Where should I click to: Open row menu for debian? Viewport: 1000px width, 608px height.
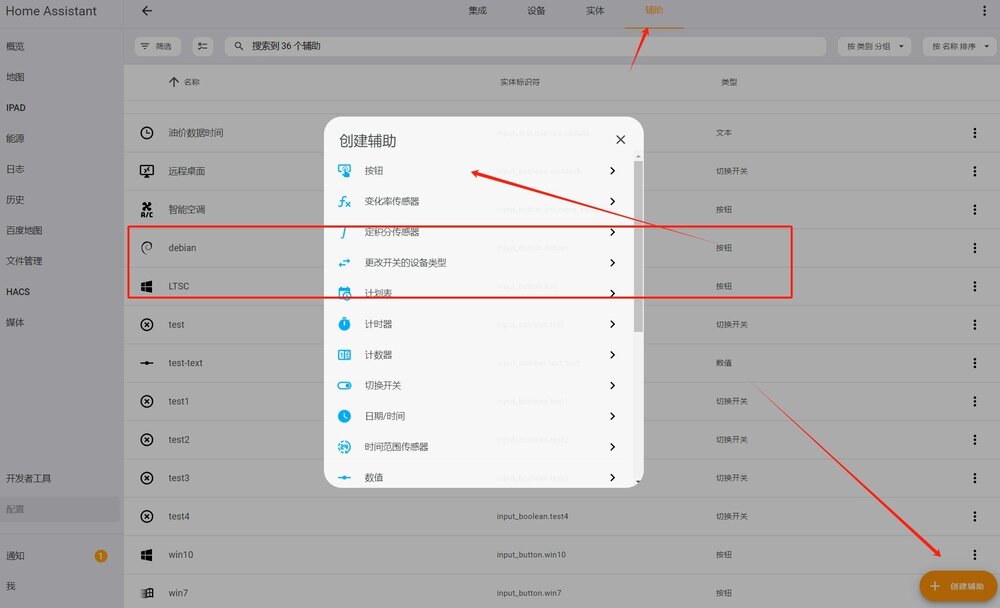(974, 248)
